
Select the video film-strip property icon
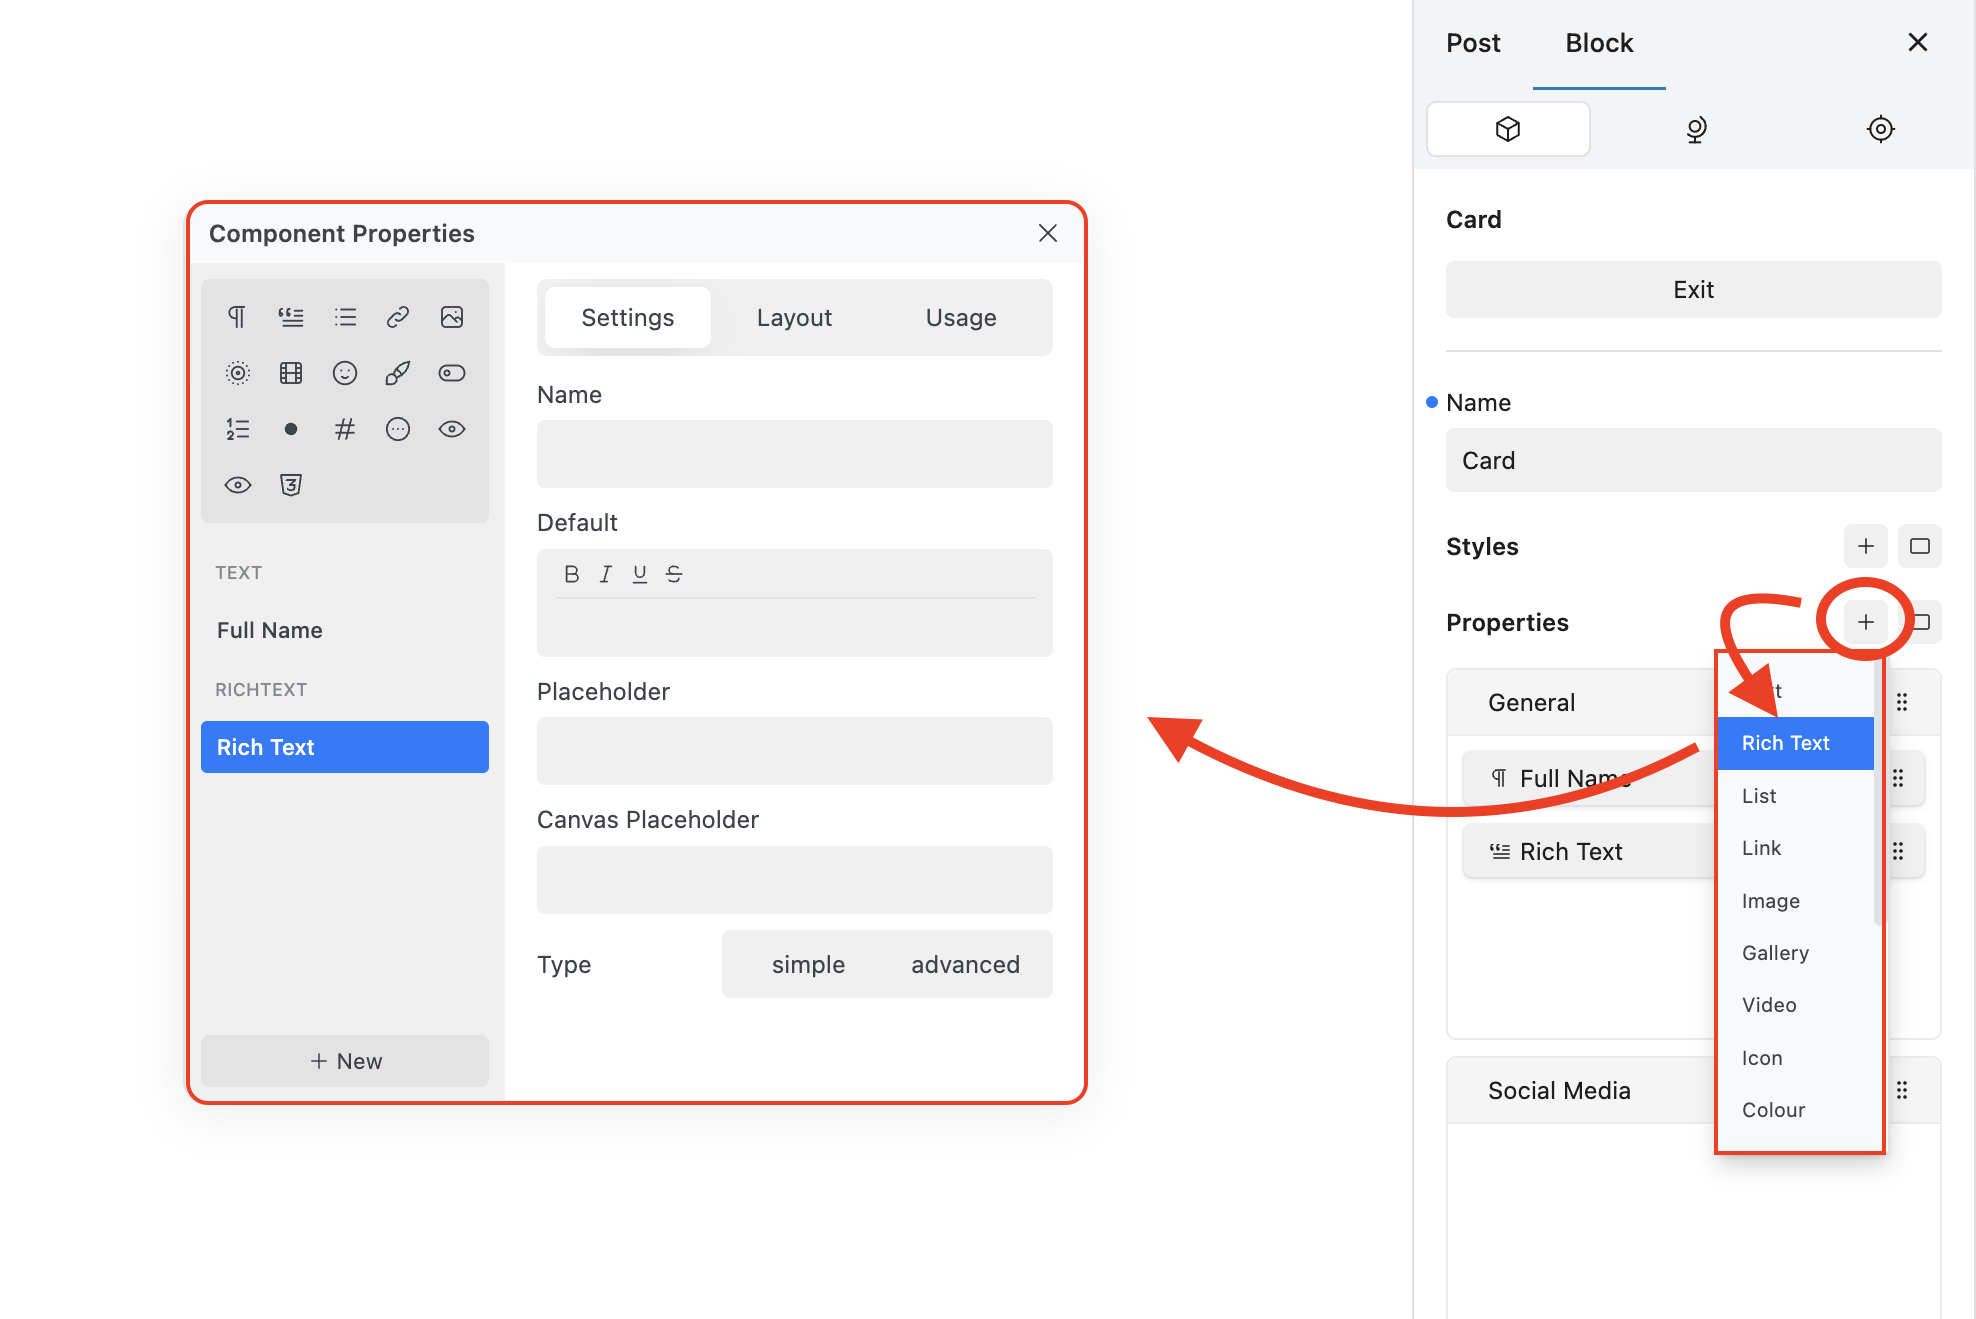pos(291,373)
